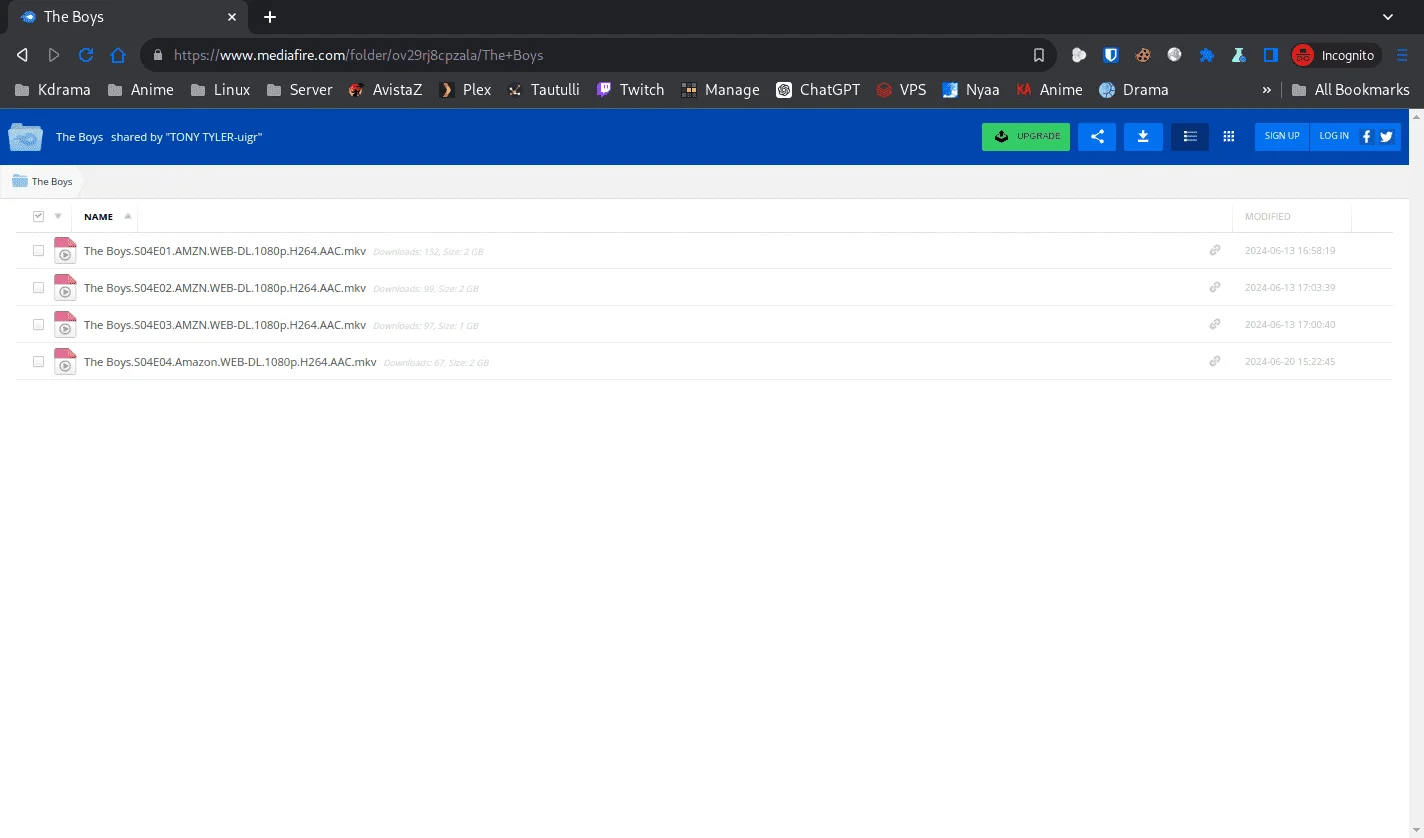Open the Server bookmarks folder

299,90
